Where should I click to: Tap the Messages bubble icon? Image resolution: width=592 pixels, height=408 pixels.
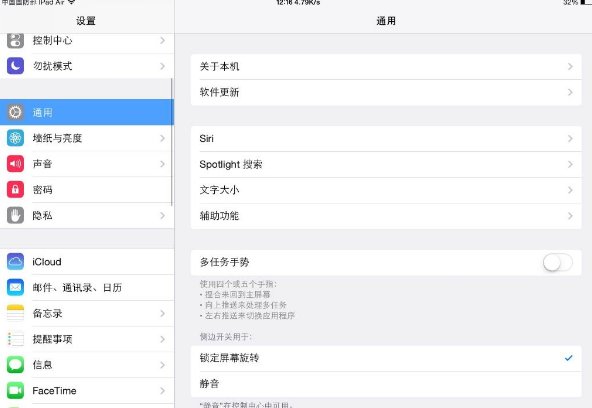tap(15, 365)
